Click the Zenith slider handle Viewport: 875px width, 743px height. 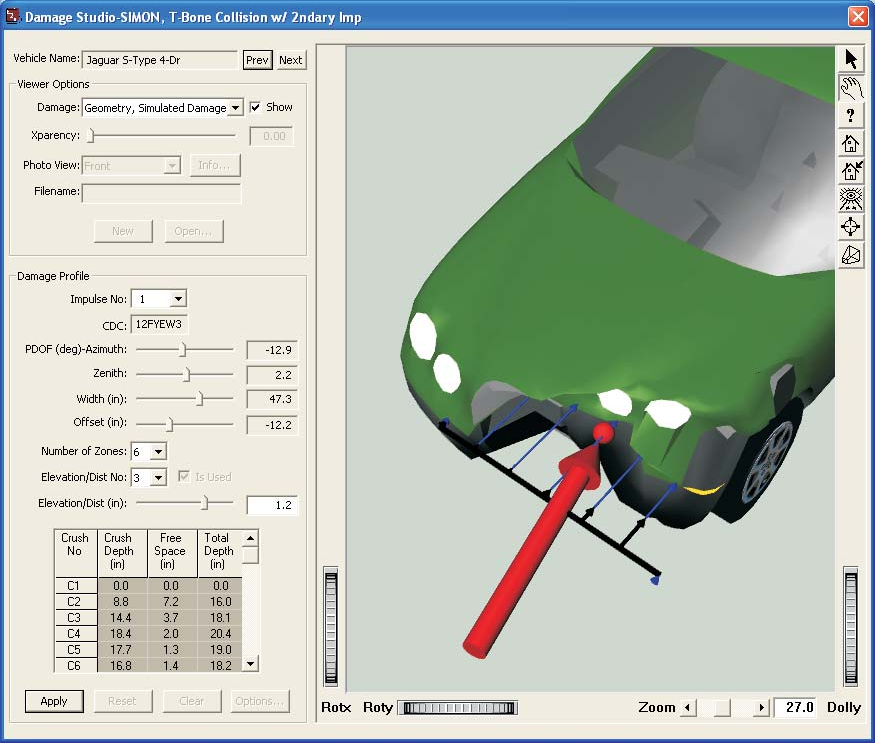tap(187, 374)
